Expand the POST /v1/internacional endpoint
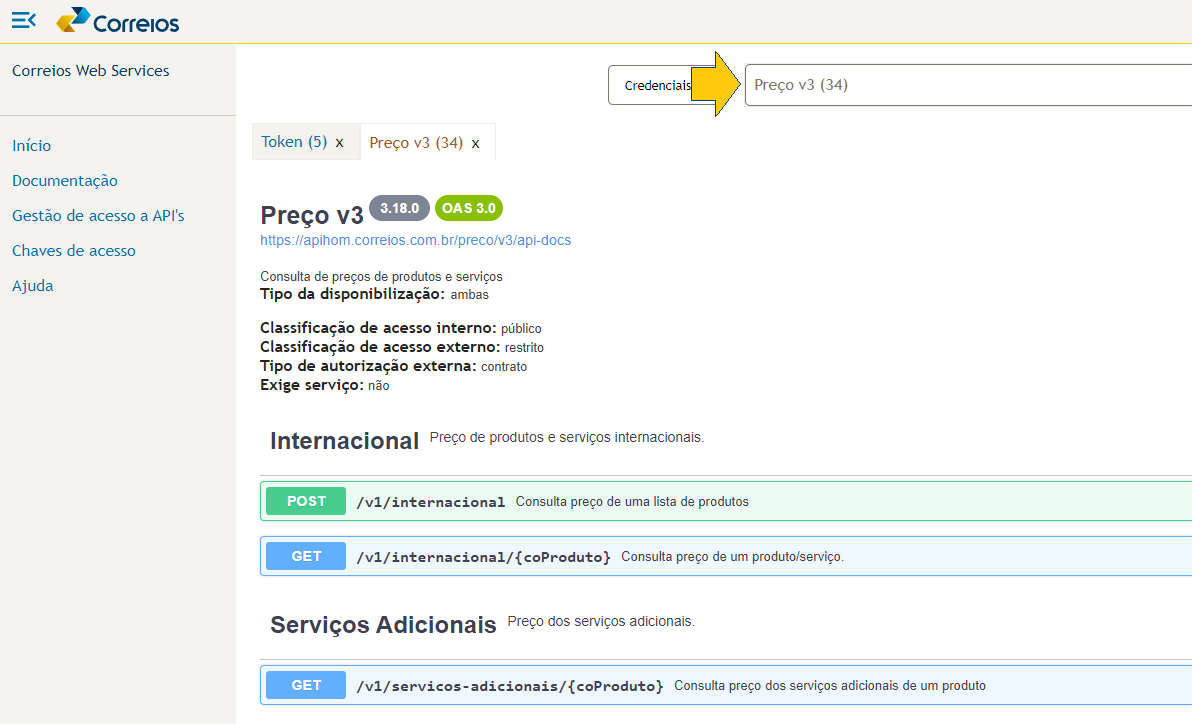 pos(726,501)
